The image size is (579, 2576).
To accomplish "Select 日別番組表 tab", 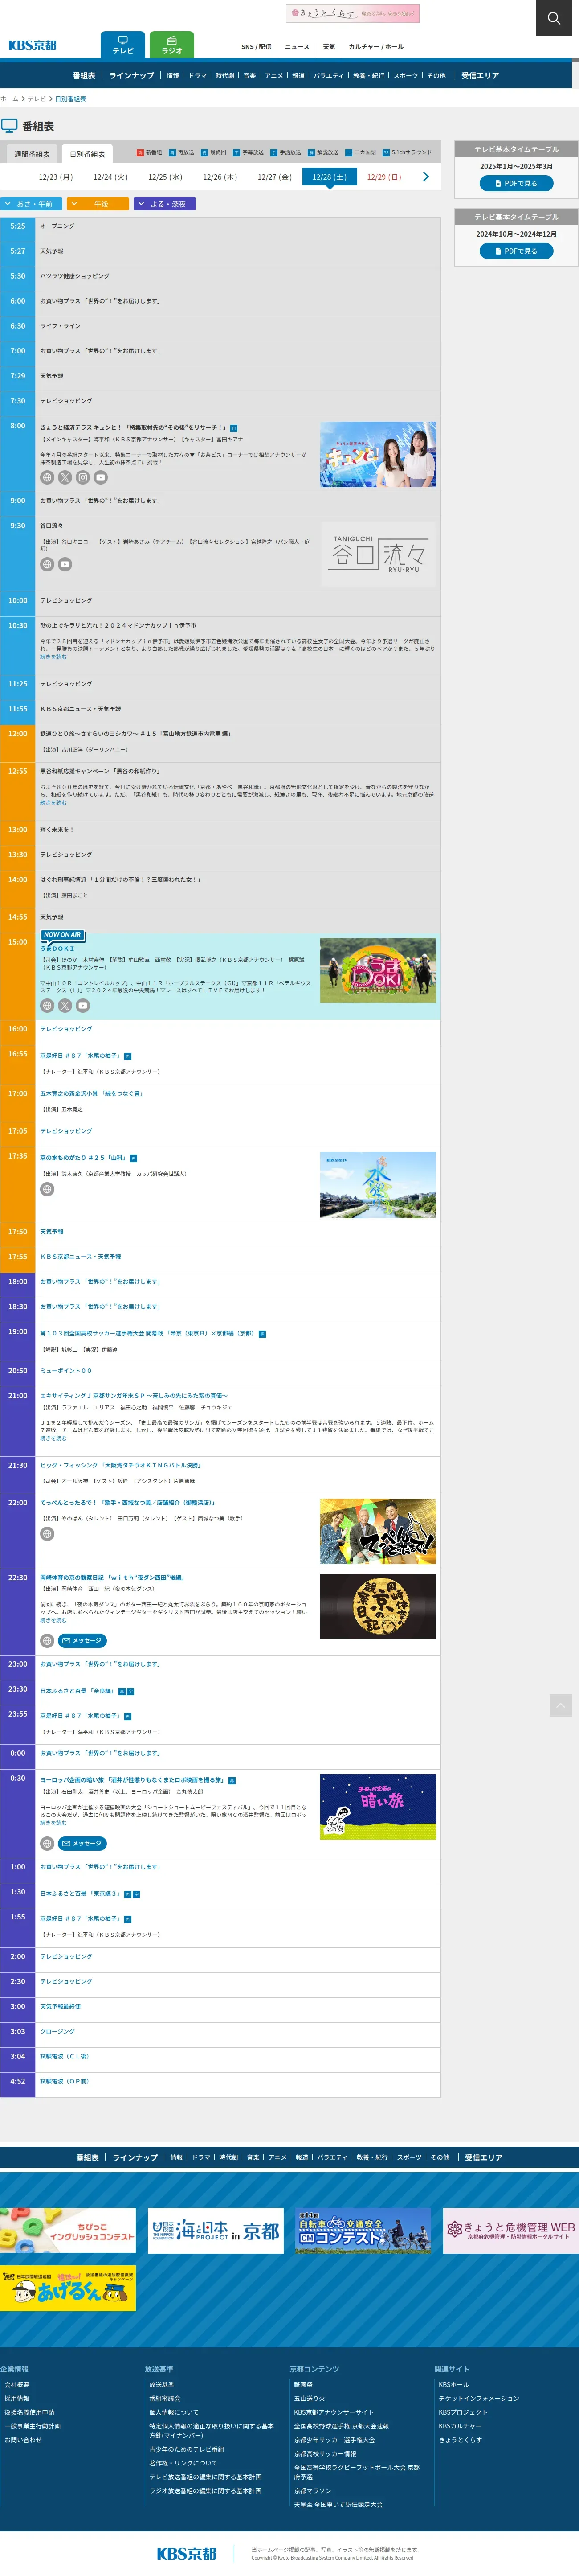I will tap(87, 154).
